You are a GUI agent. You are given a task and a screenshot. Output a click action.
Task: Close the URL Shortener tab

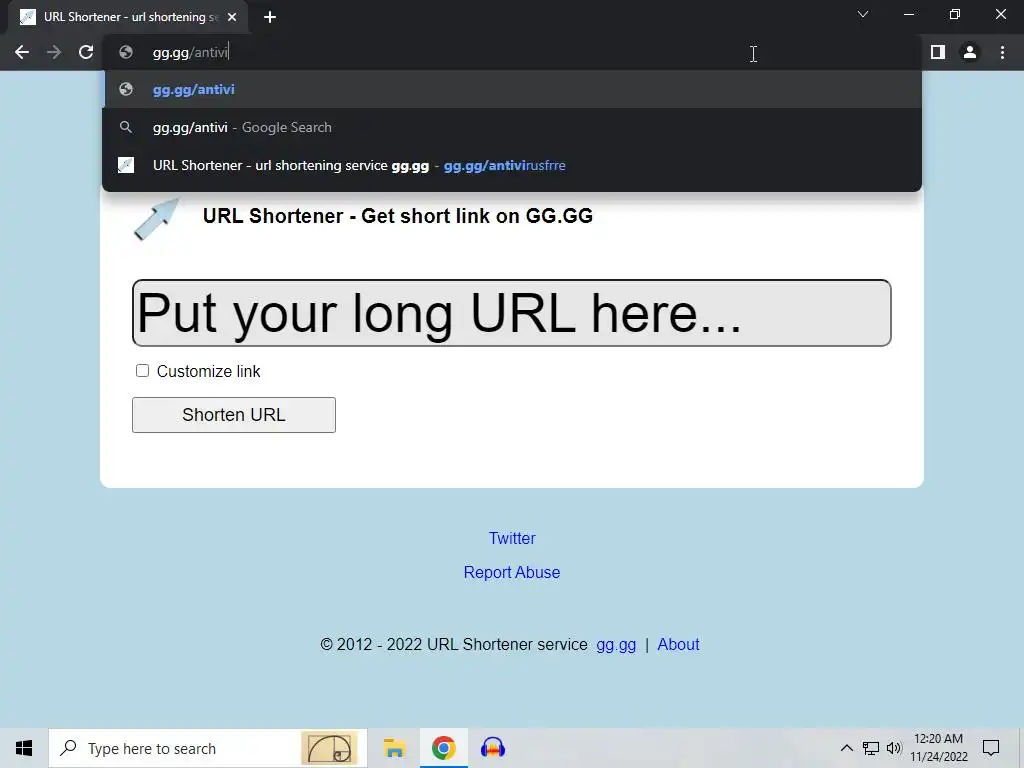(232, 17)
